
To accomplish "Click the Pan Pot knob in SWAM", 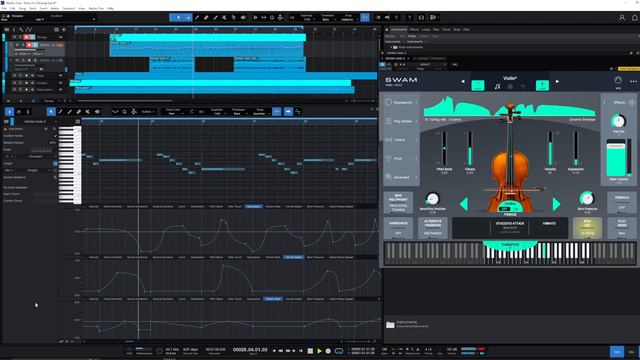I will point(618,121).
